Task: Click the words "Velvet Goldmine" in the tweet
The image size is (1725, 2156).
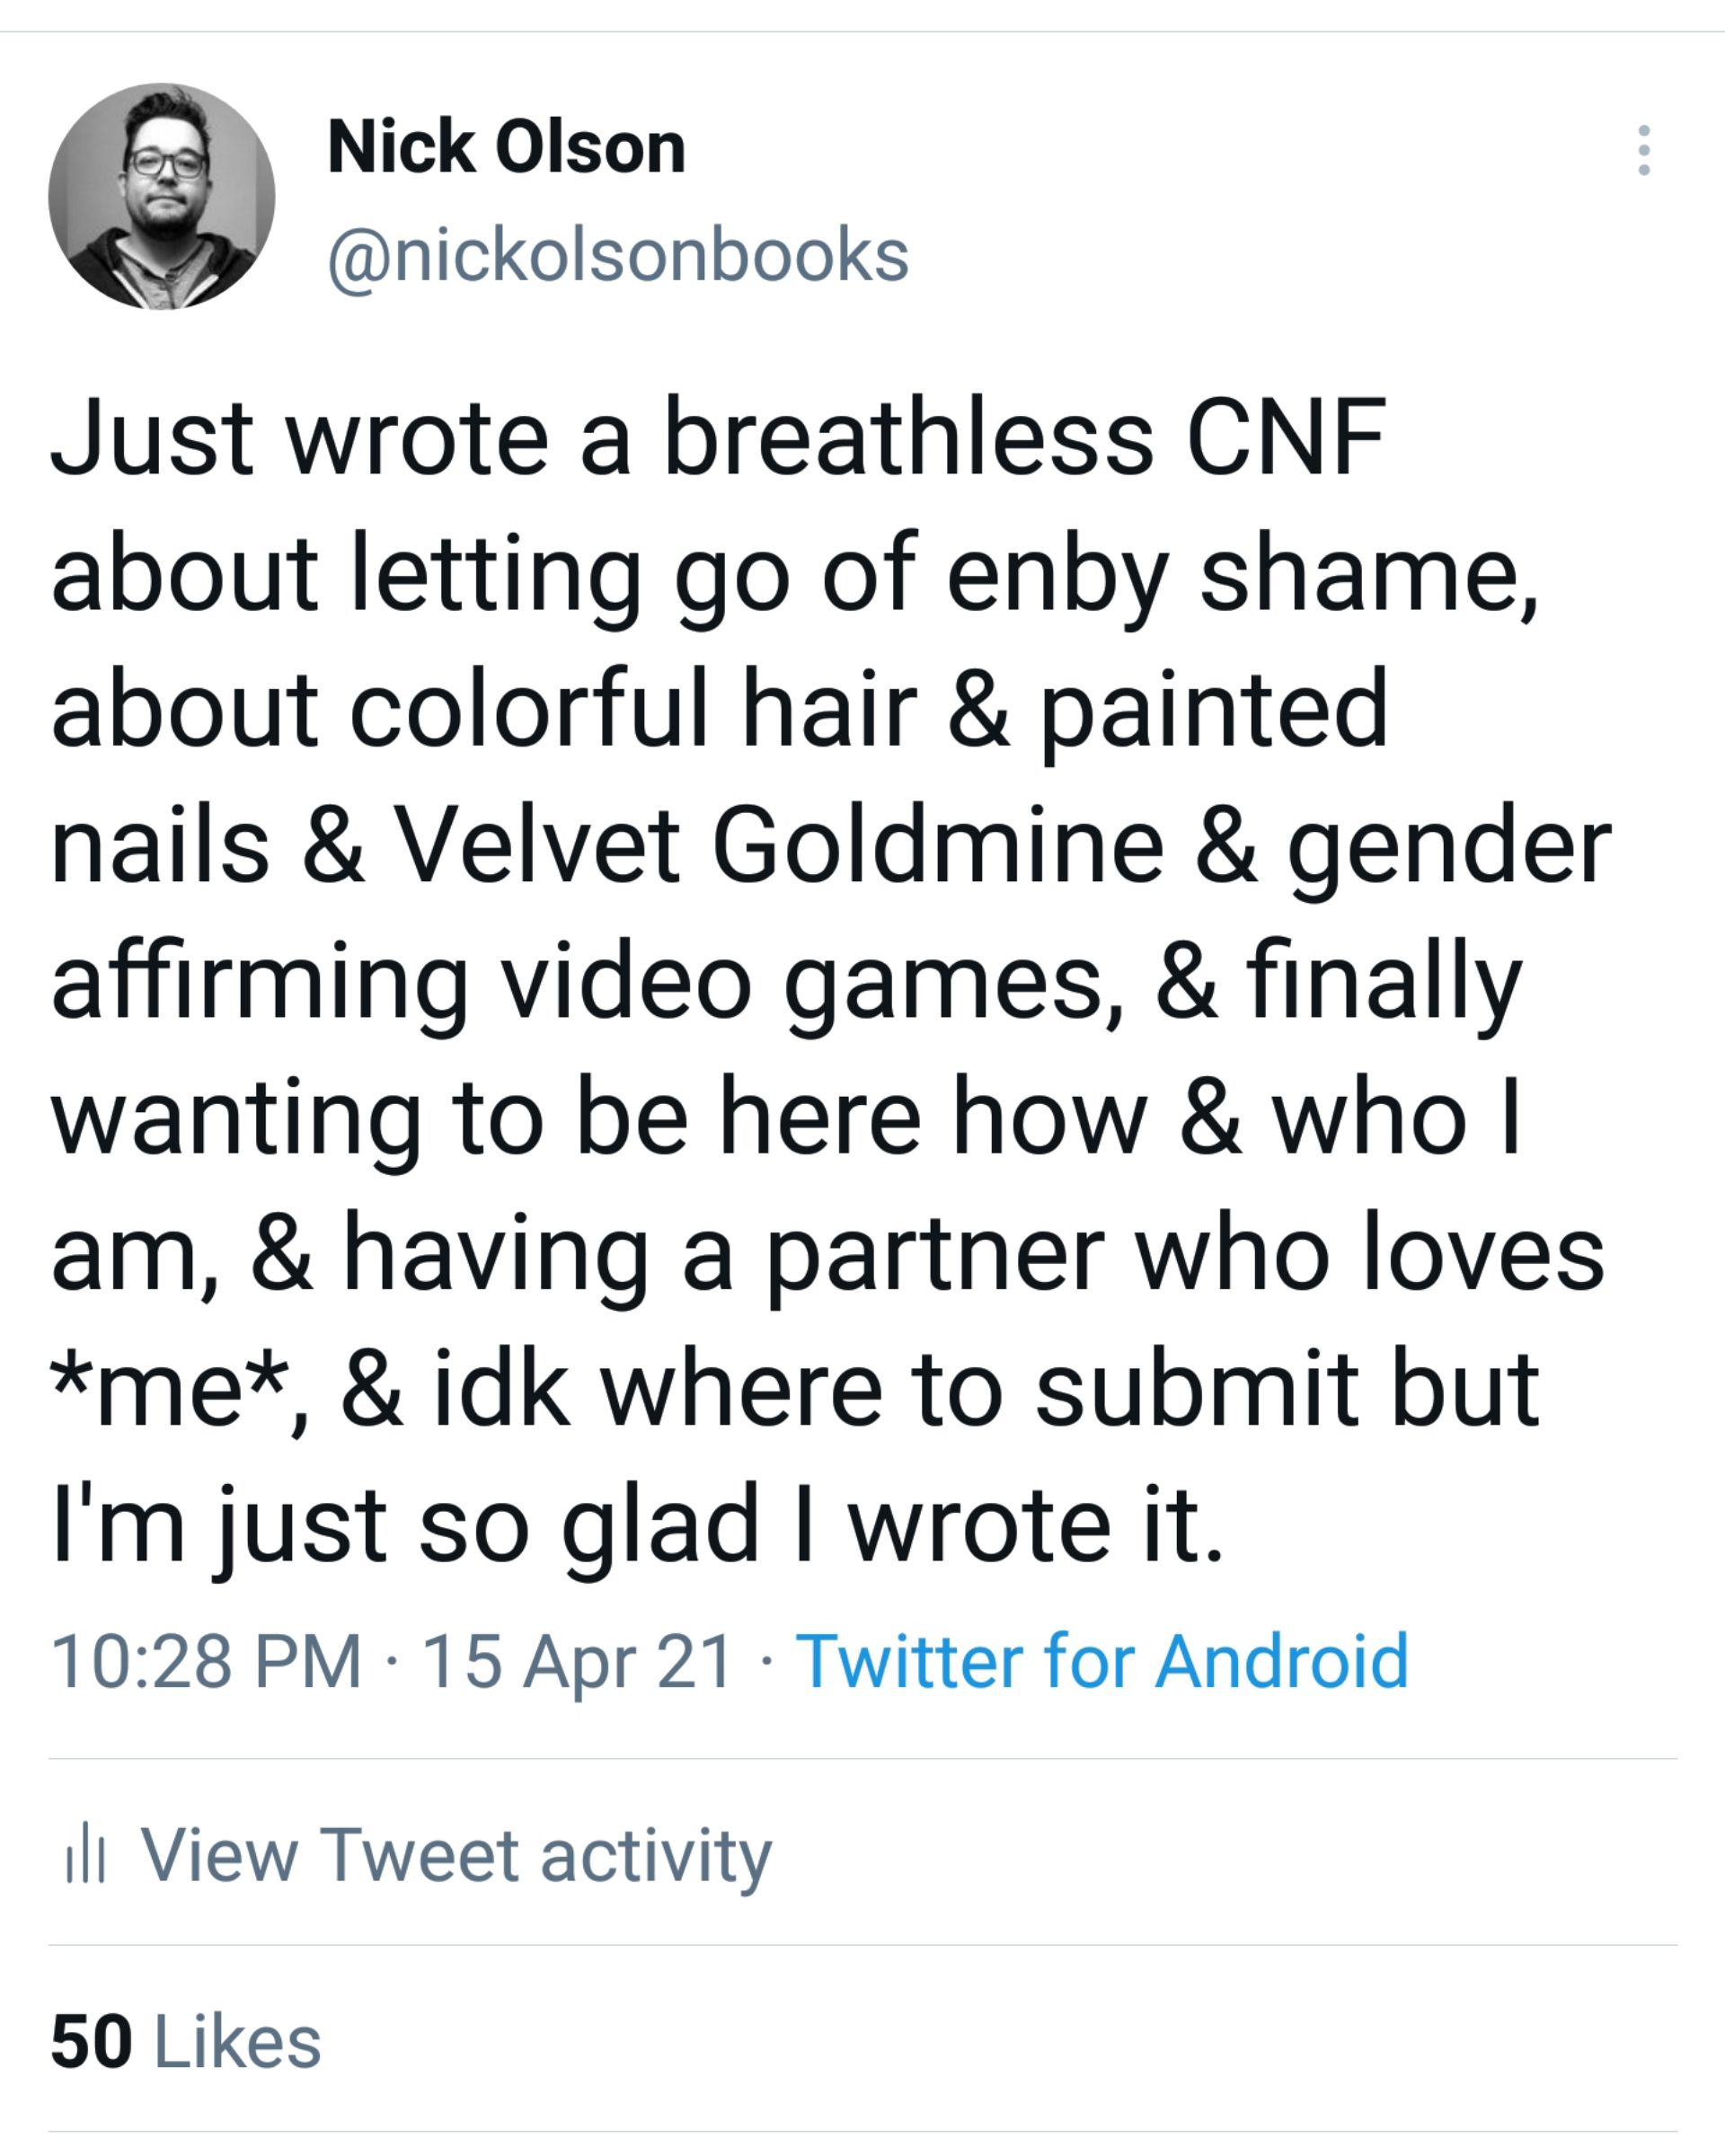Action: tap(779, 846)
